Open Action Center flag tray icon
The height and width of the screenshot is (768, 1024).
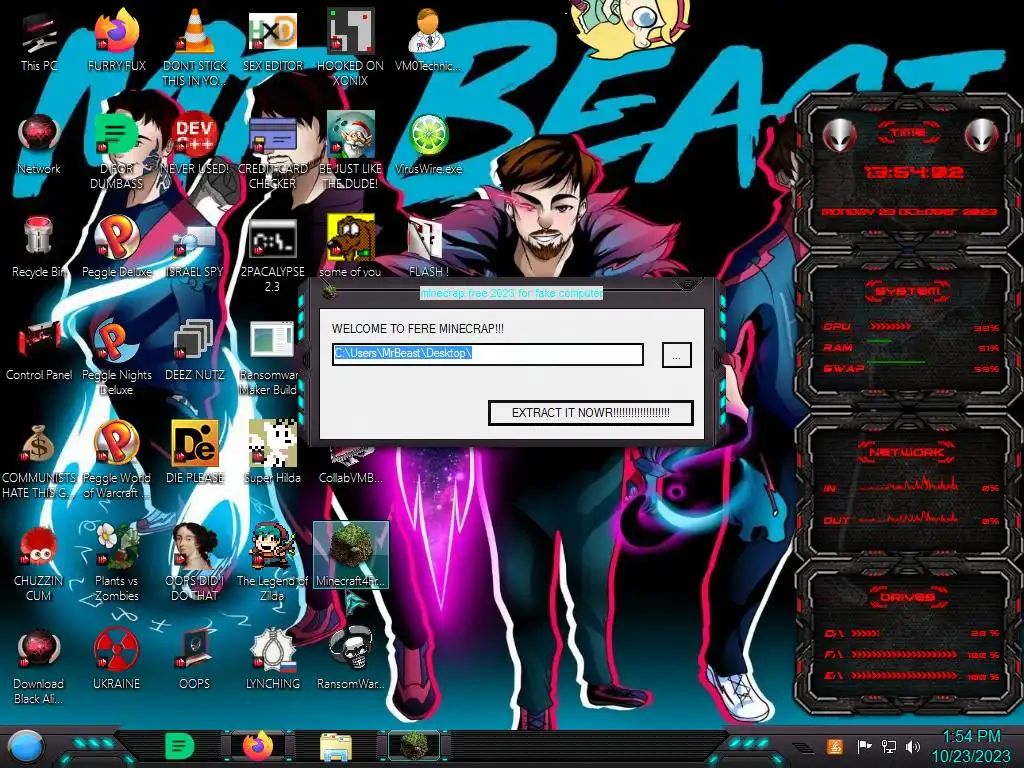[864, 746]
